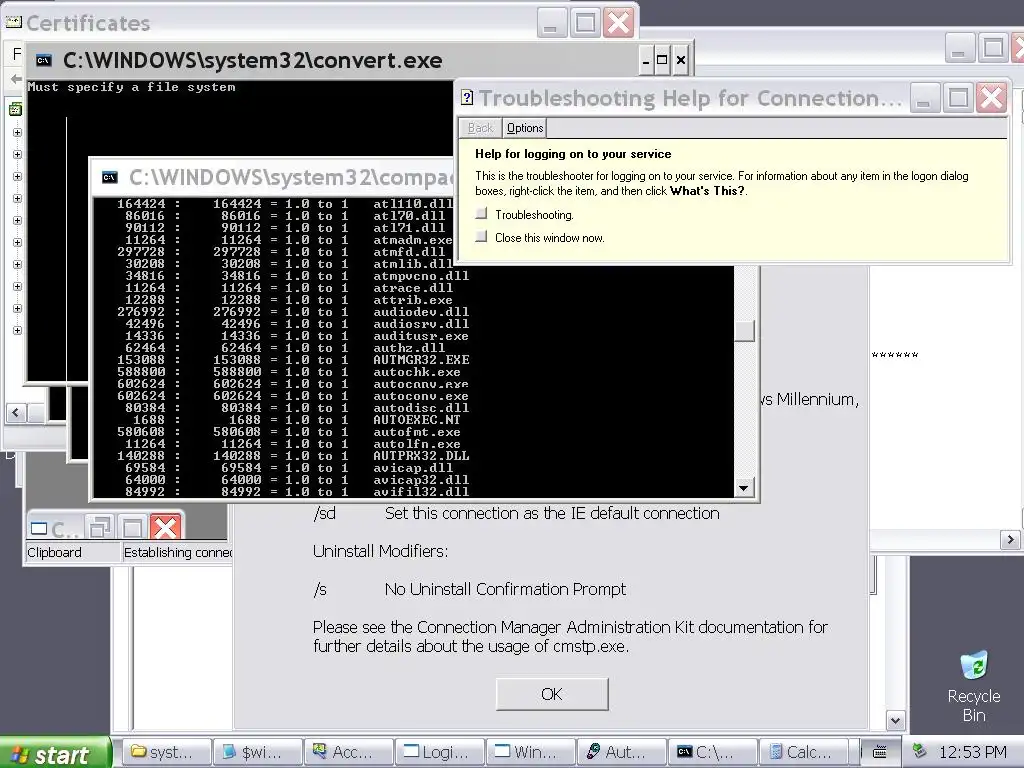Viewport: 1024px width, 768px height.
Task: Switch to 'Aut...' taskbar button
Action: [622, 752]
